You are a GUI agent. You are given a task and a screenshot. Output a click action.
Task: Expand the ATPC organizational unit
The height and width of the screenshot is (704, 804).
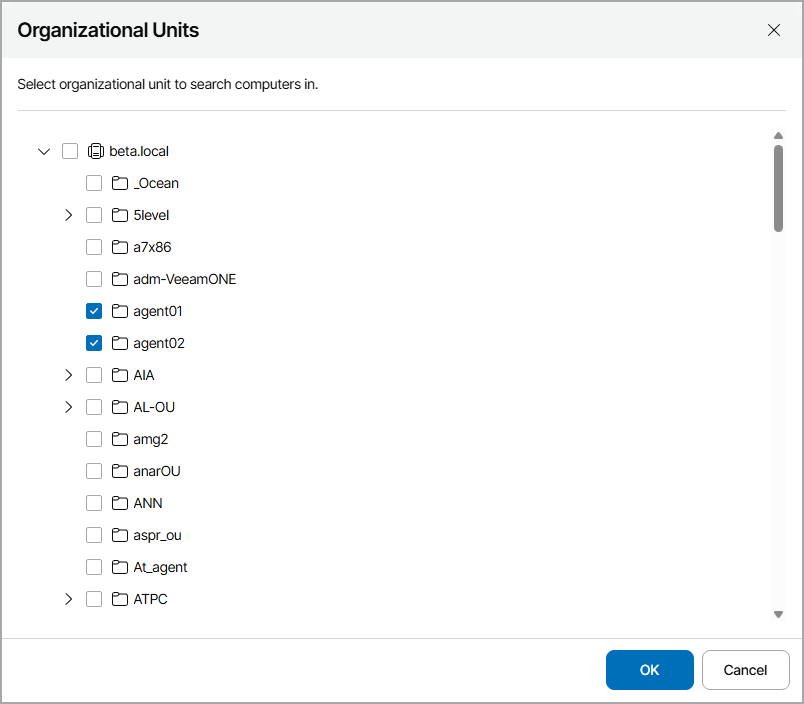tap(68, 599)
